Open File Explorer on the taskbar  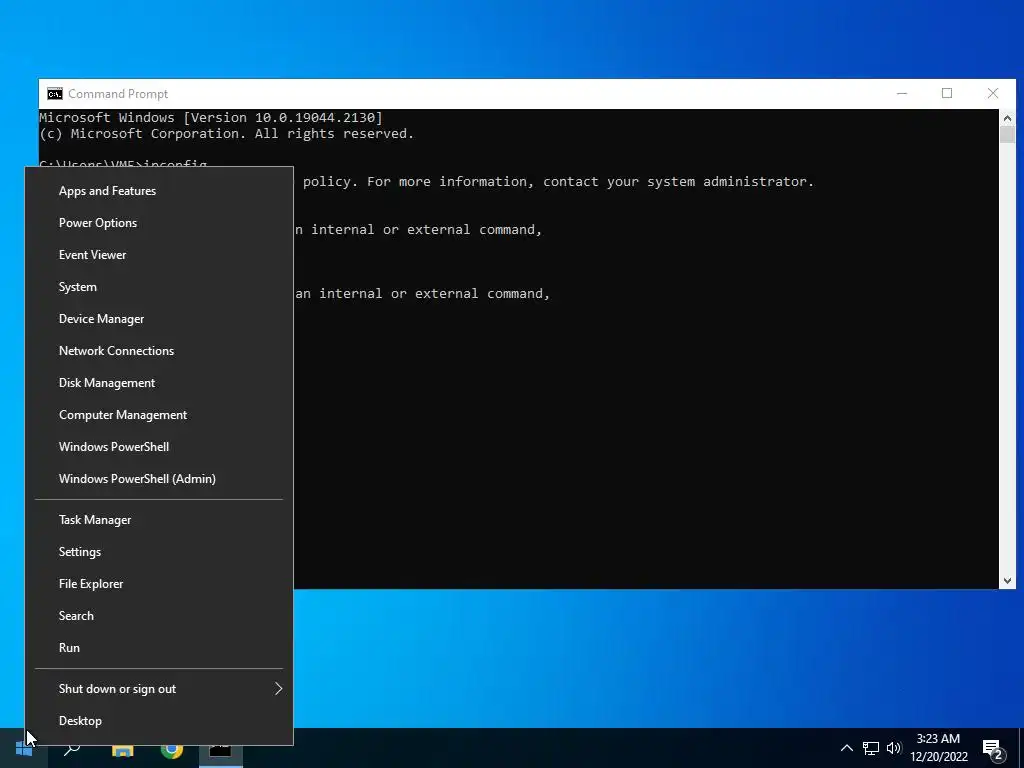pyautogui.click(x=122, y=750)
